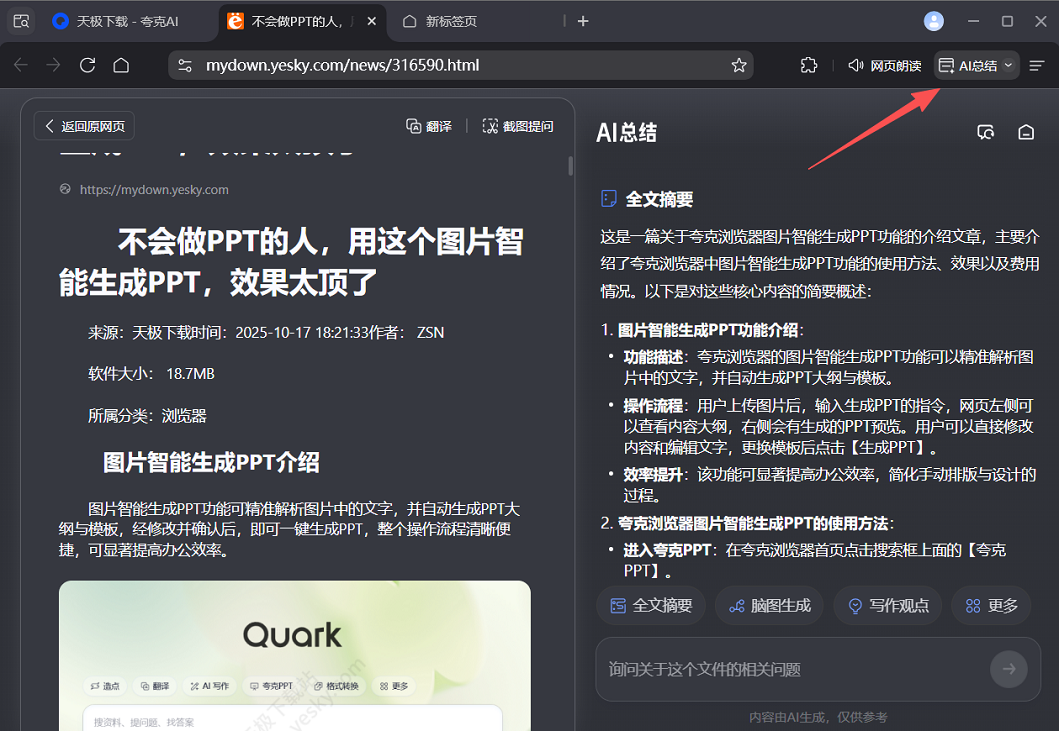Click the mydown.yesky.com source link

click(x=154, y=190)
